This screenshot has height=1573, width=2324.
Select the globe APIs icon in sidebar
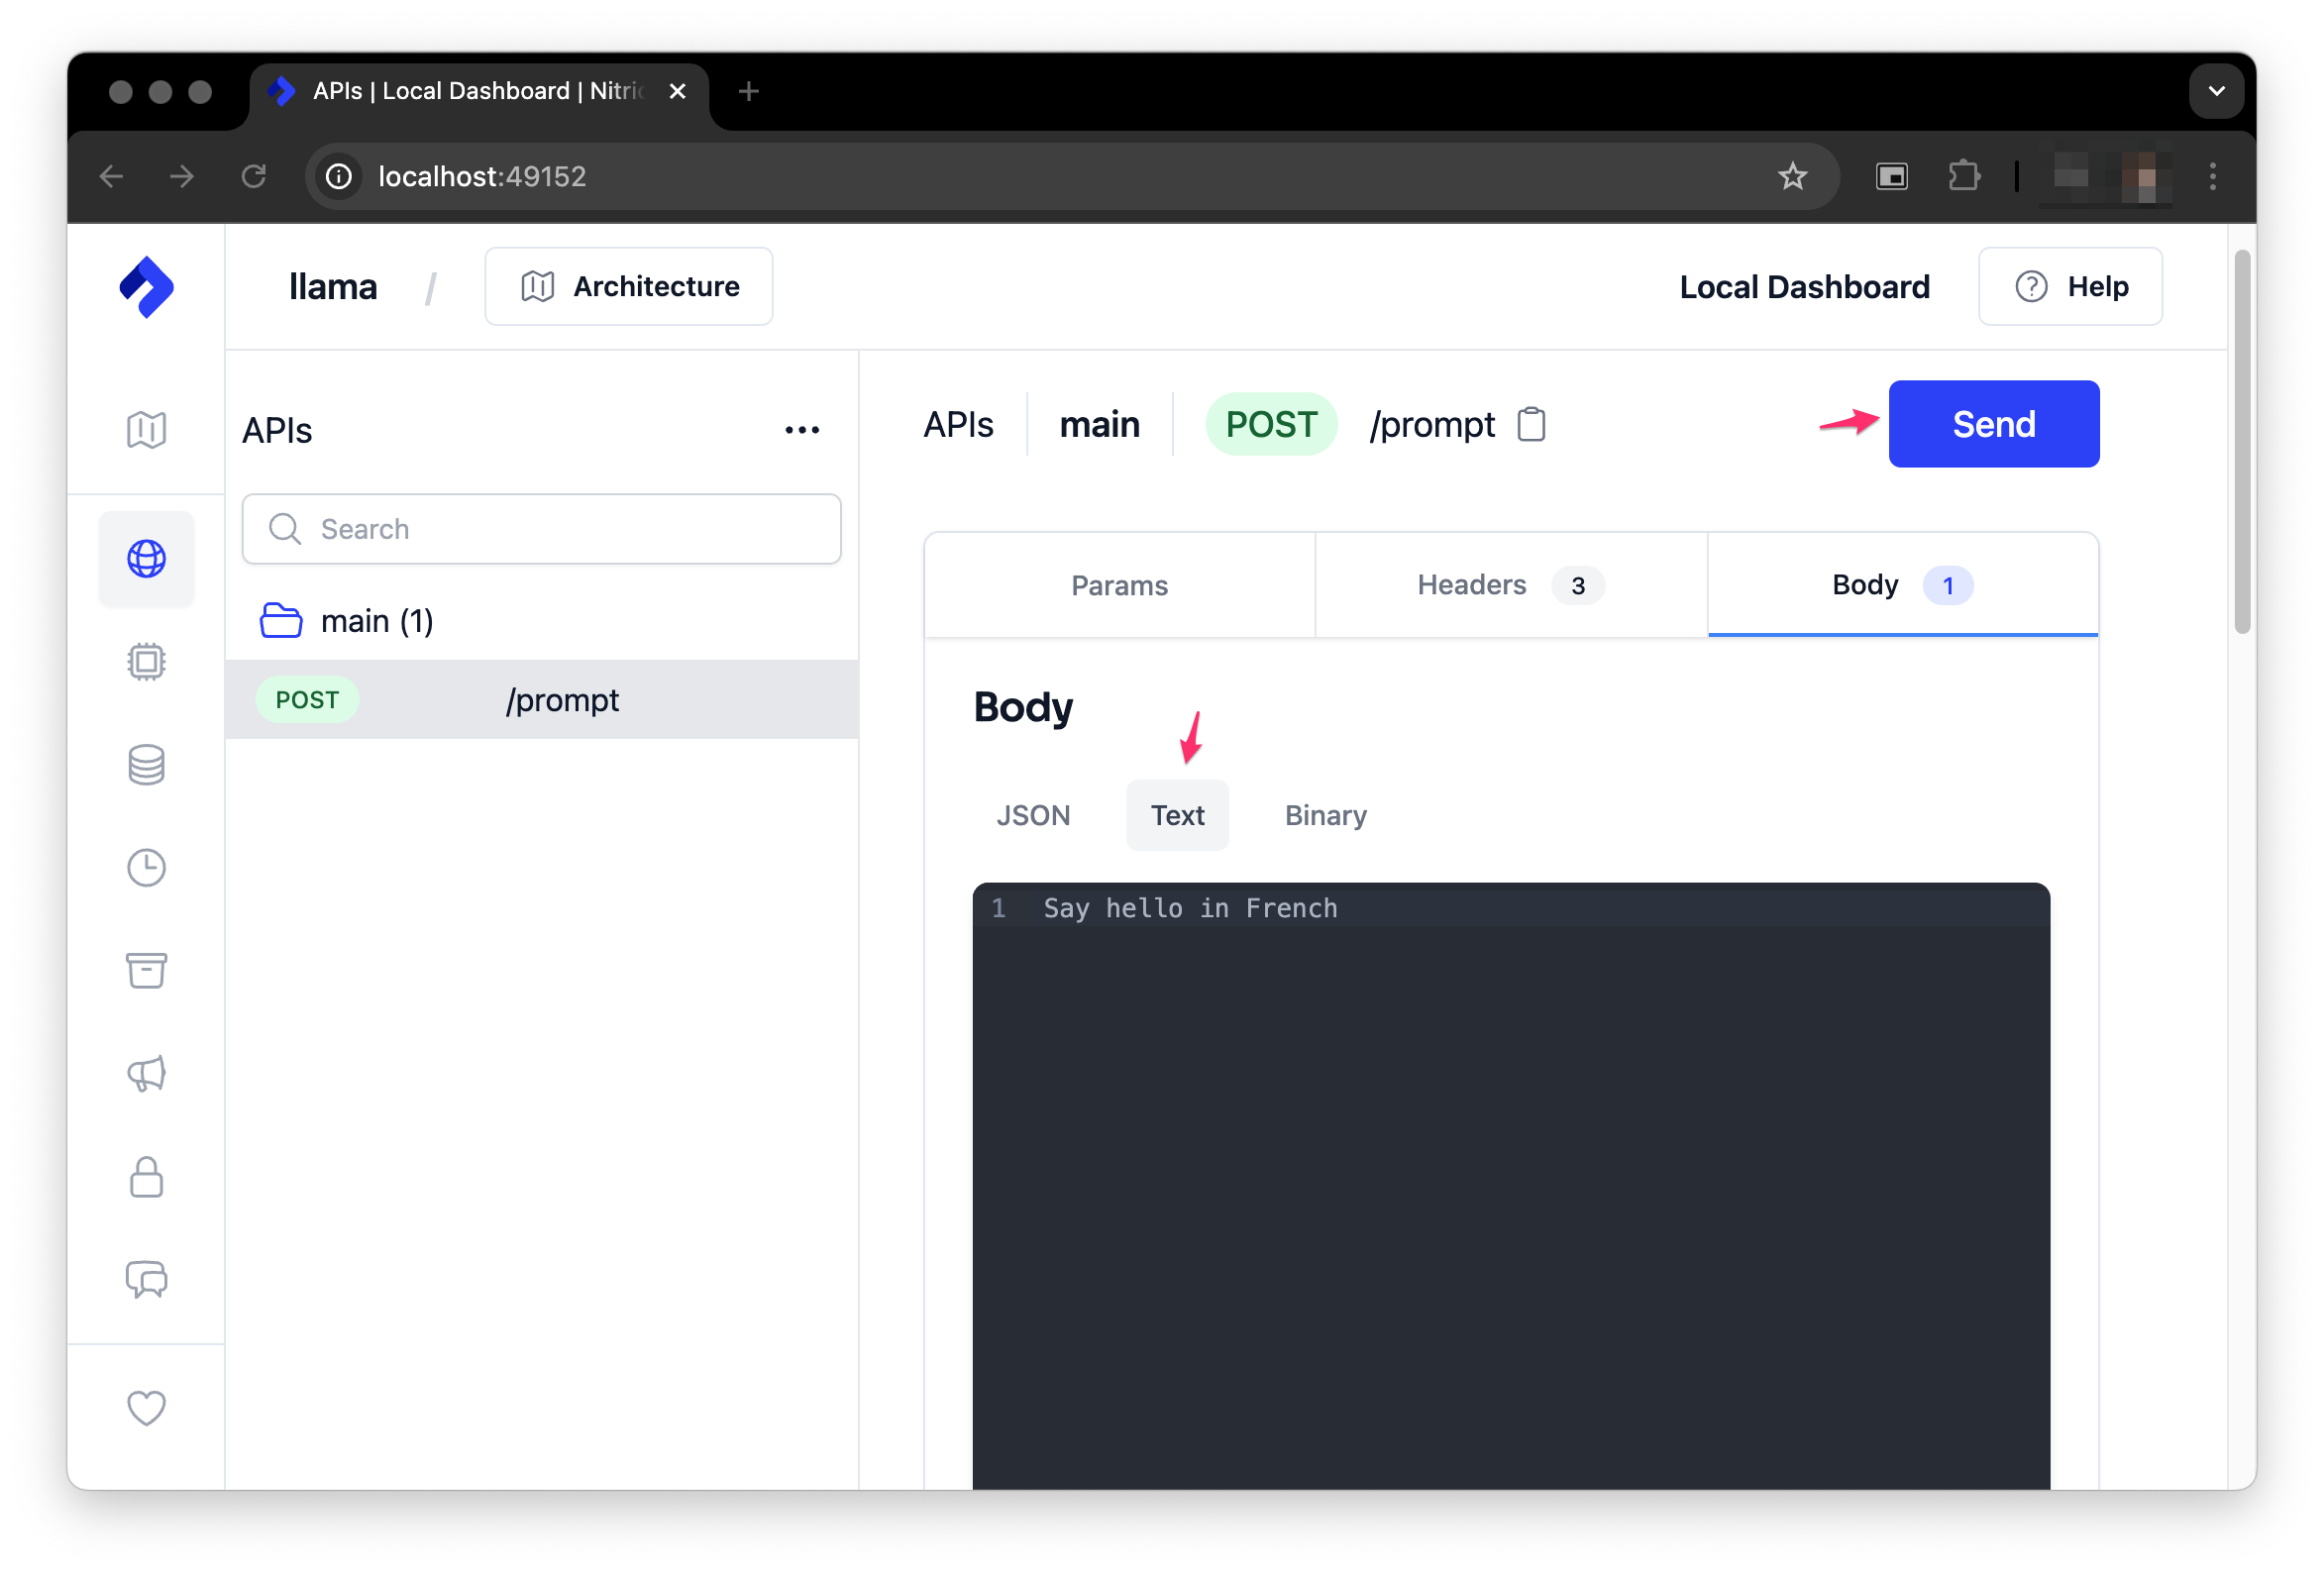[146, 560]
